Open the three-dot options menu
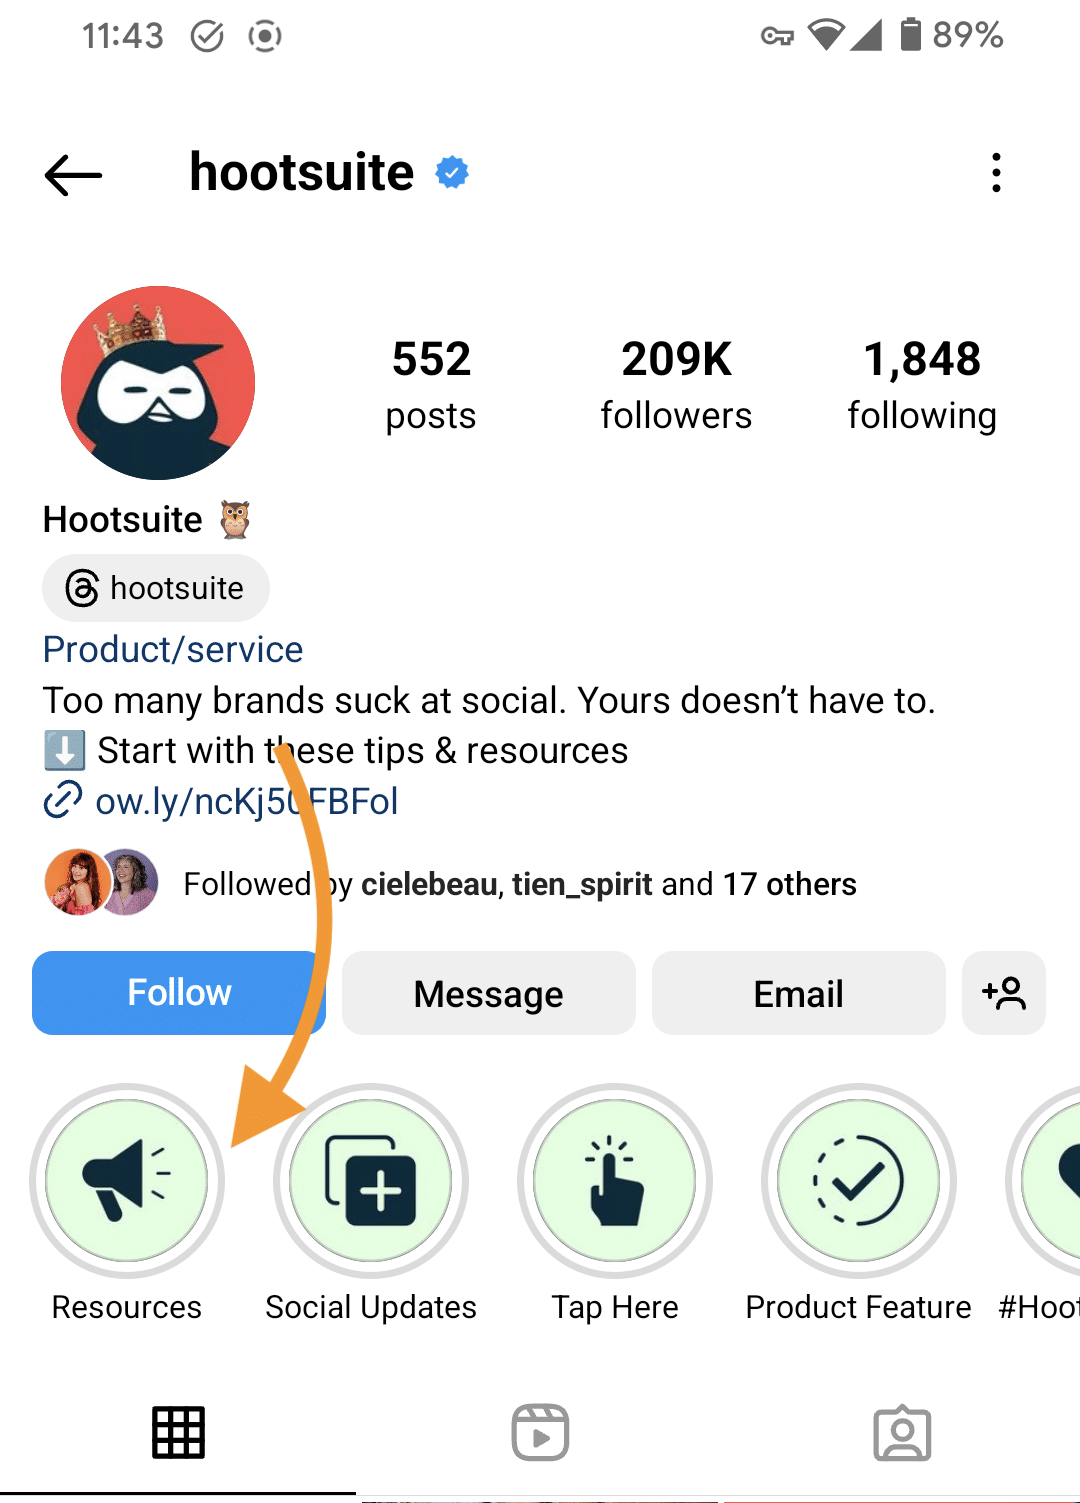 [996, 173]
